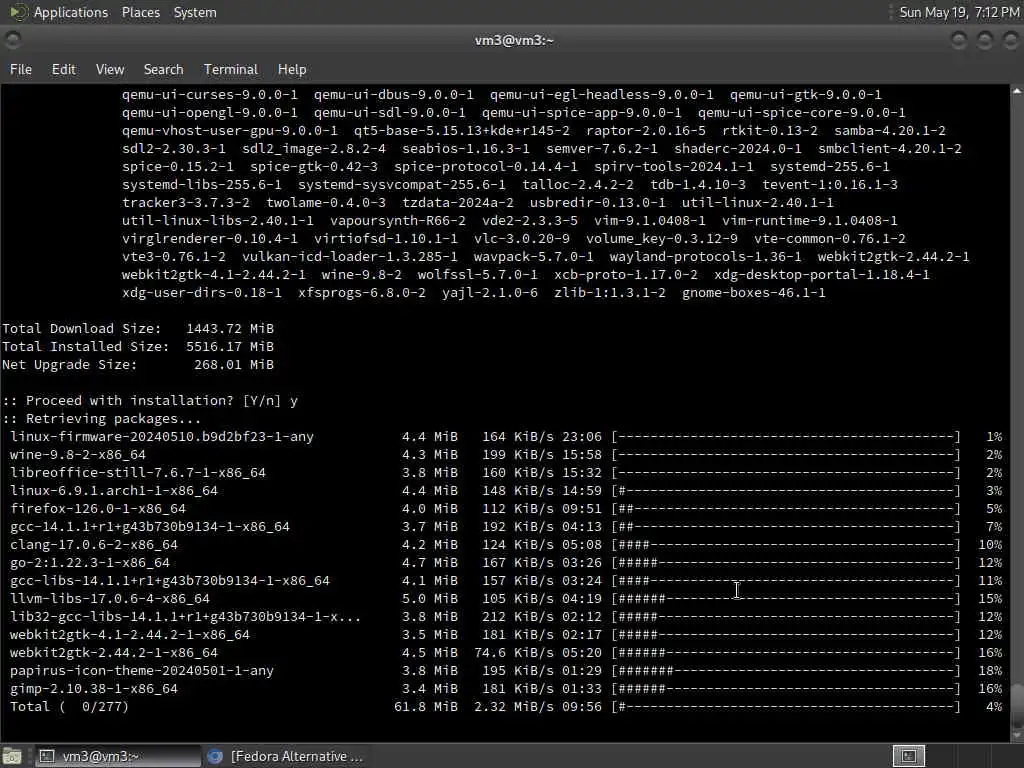Click the linux-firmware download progress bar
This screenshot has width=1024, height=768.
(x=786, y=436)
